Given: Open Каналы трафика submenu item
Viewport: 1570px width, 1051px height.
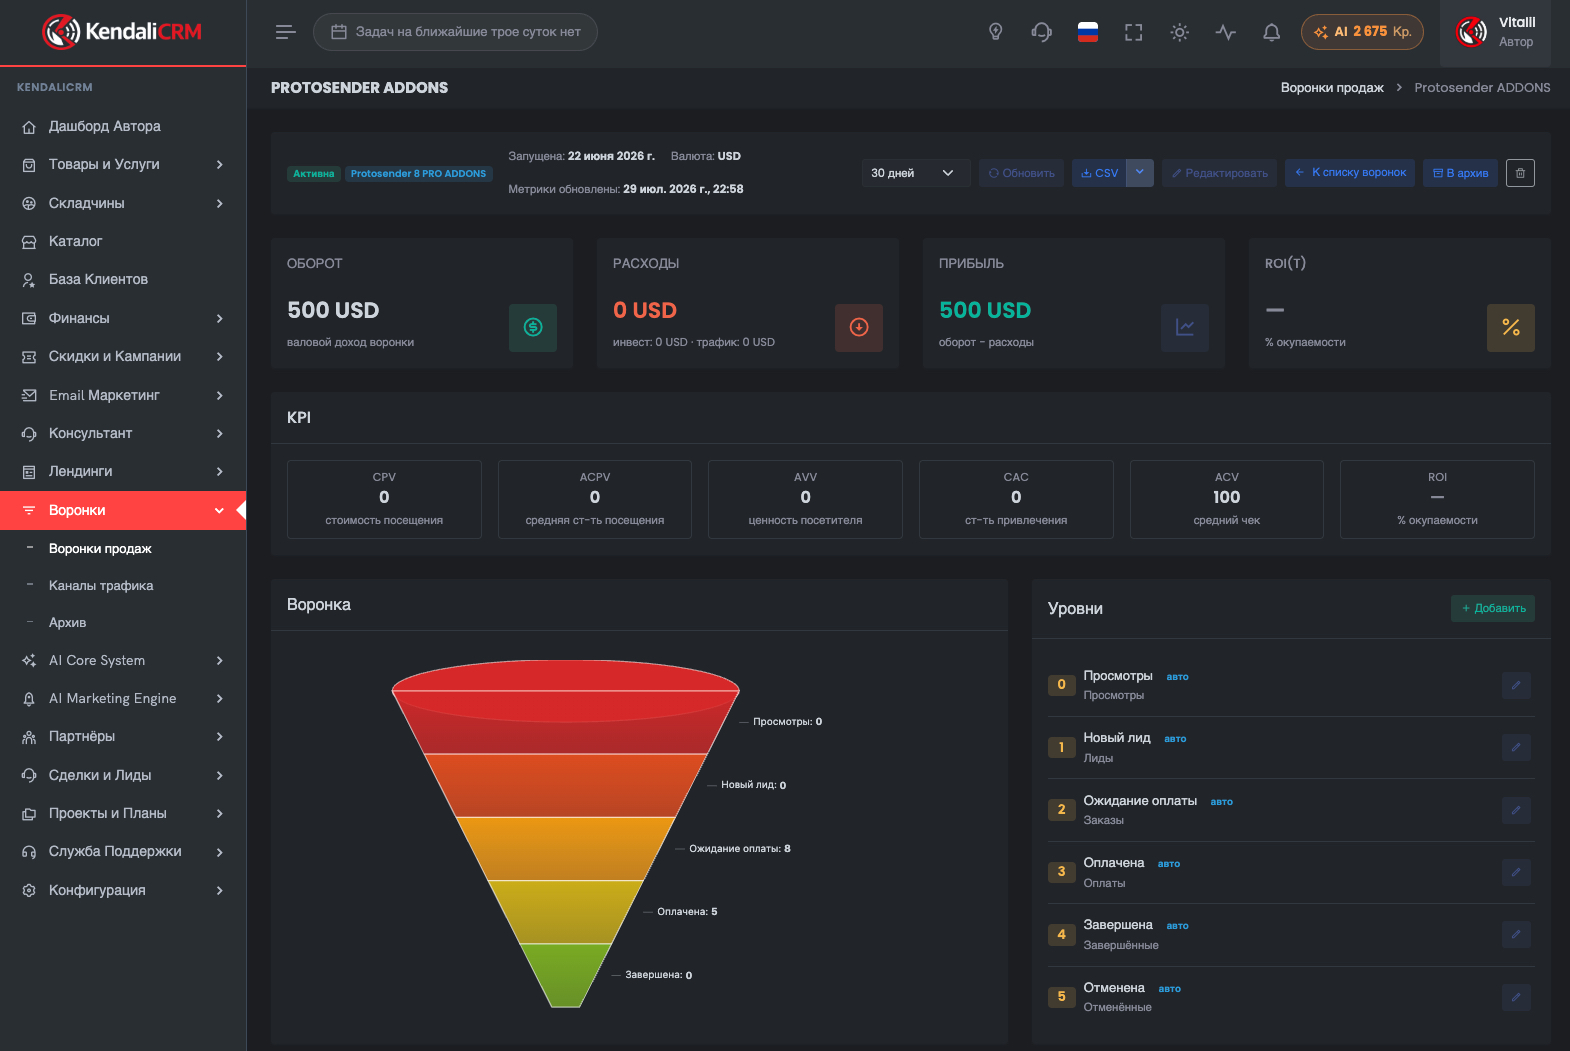Looking at the screenshot, I should (101, 585).
